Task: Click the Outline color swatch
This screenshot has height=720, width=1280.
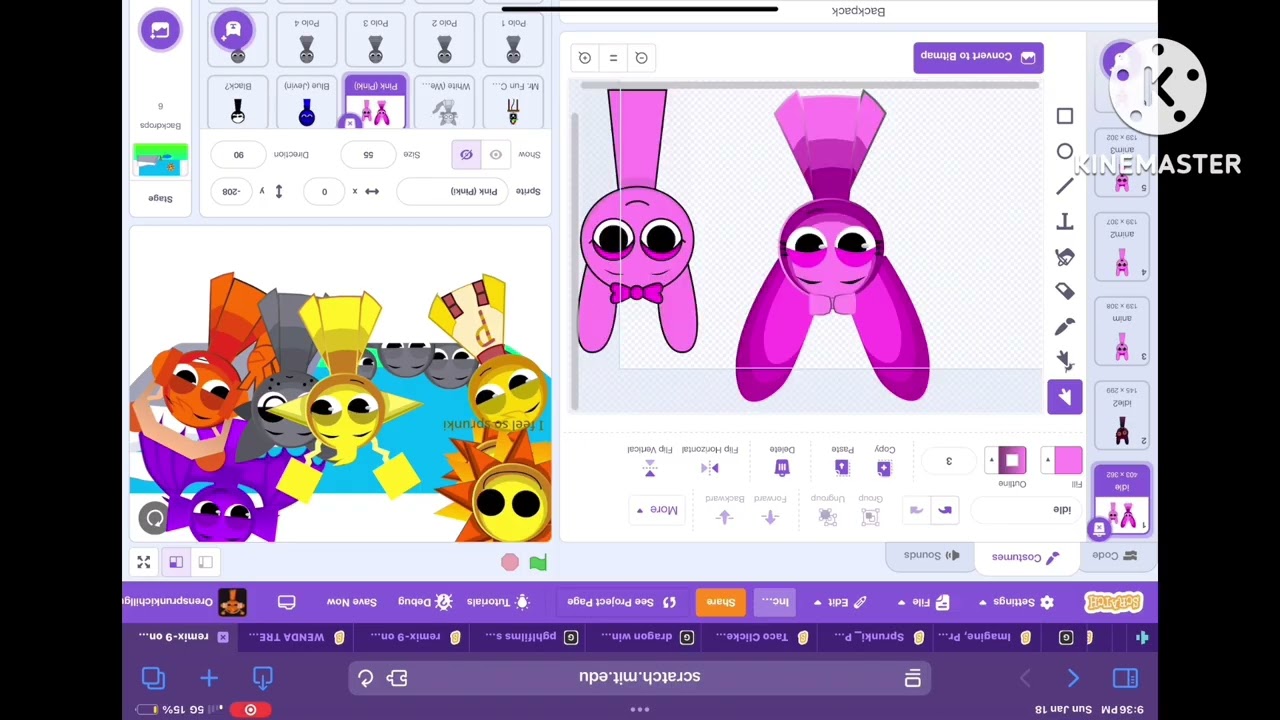Action: click(x=1011, y=460)
